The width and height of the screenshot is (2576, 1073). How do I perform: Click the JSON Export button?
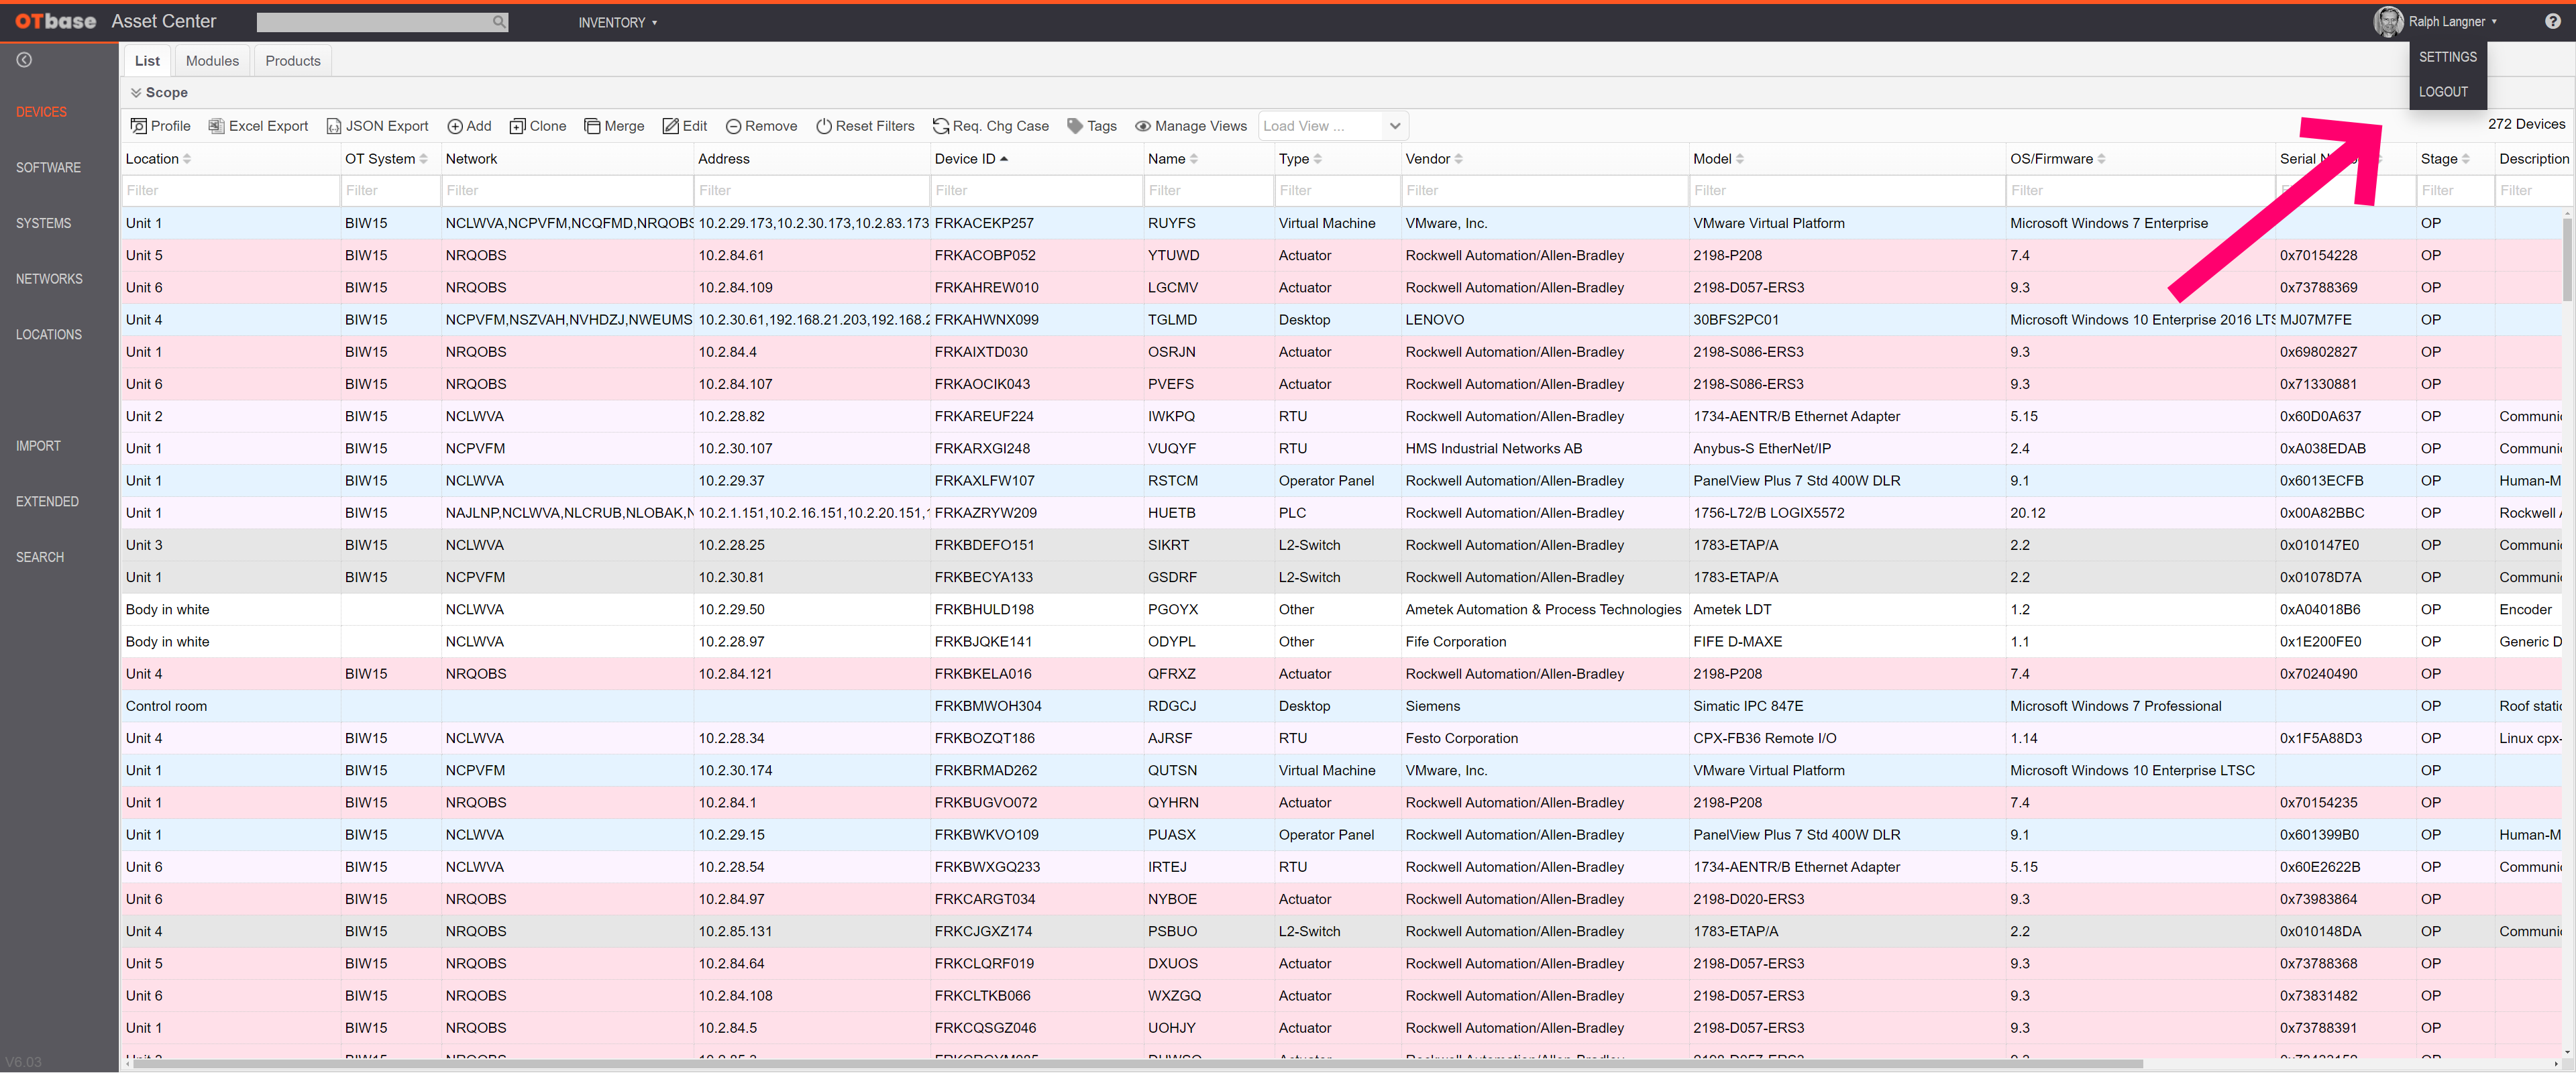pyautogui.click(x=377, y=126)
